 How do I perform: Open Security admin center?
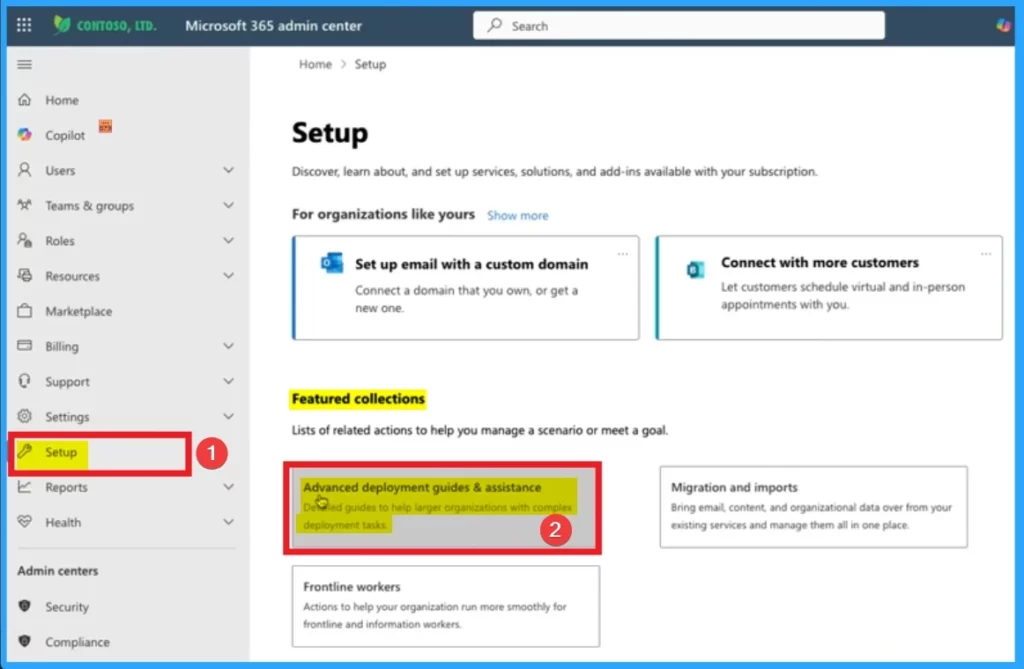[x=67, y=607]
